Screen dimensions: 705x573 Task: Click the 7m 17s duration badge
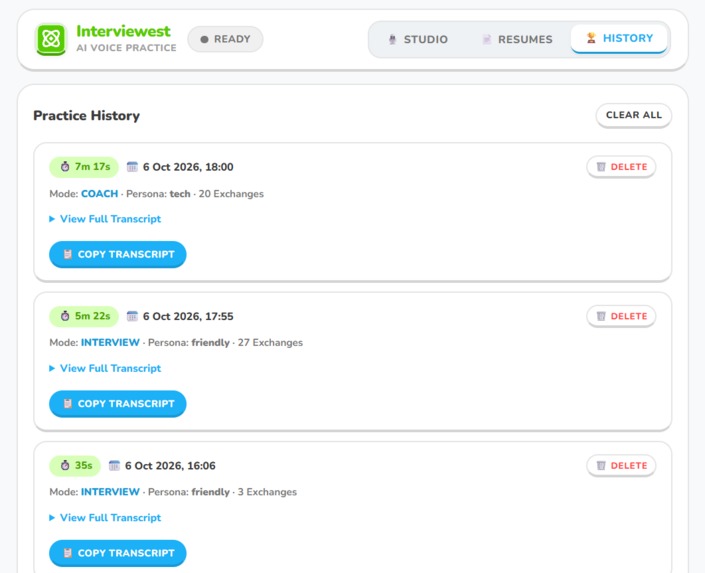tap(84, 167)
